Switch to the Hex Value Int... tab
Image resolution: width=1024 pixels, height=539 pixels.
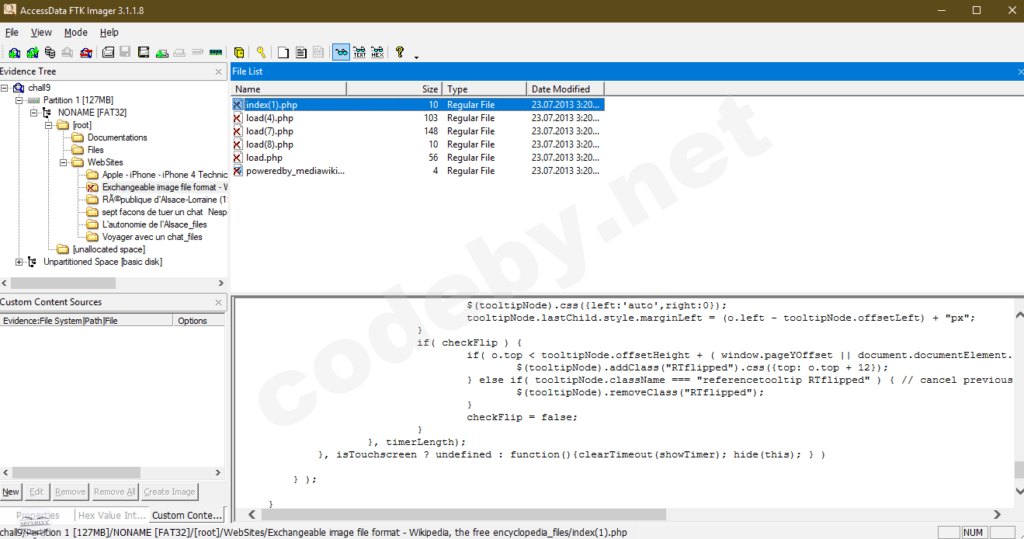(x=112, y=515)
